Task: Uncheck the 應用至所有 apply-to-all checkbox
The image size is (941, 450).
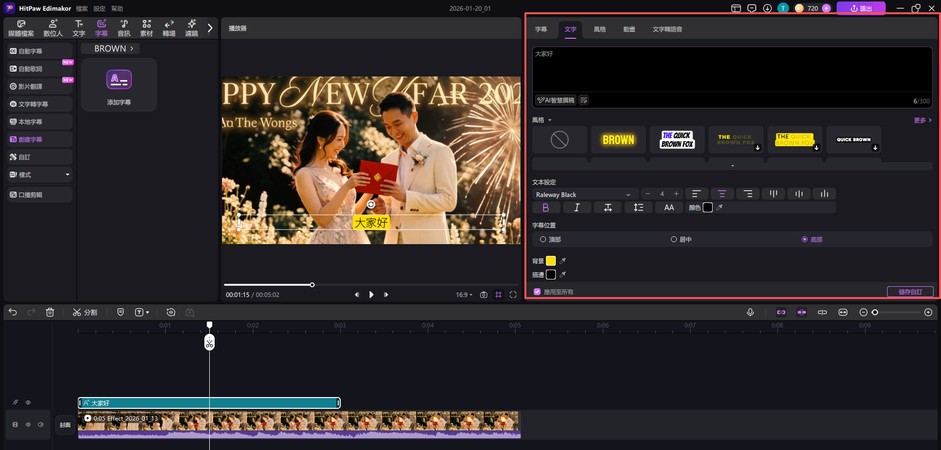Action: click(x=537, y=292)
